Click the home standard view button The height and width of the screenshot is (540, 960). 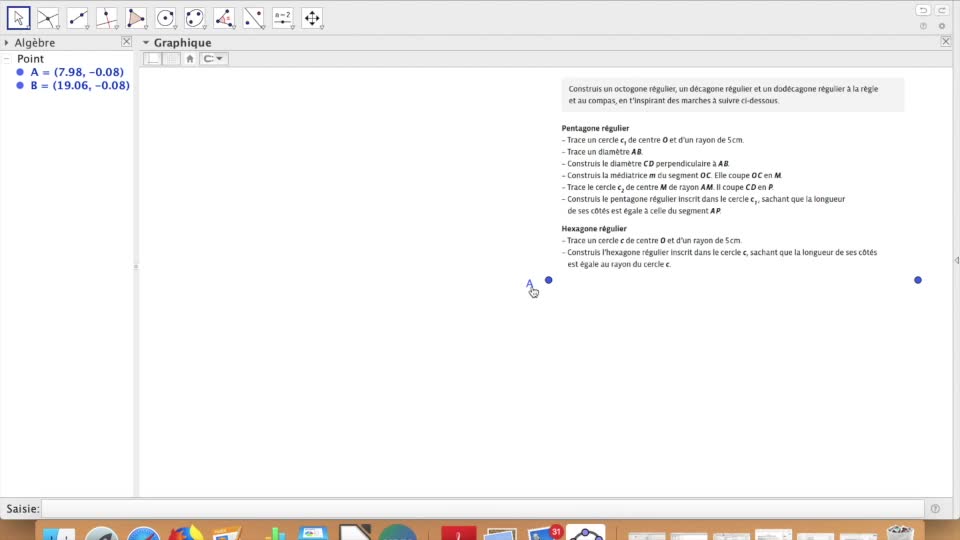click(190, 59)
